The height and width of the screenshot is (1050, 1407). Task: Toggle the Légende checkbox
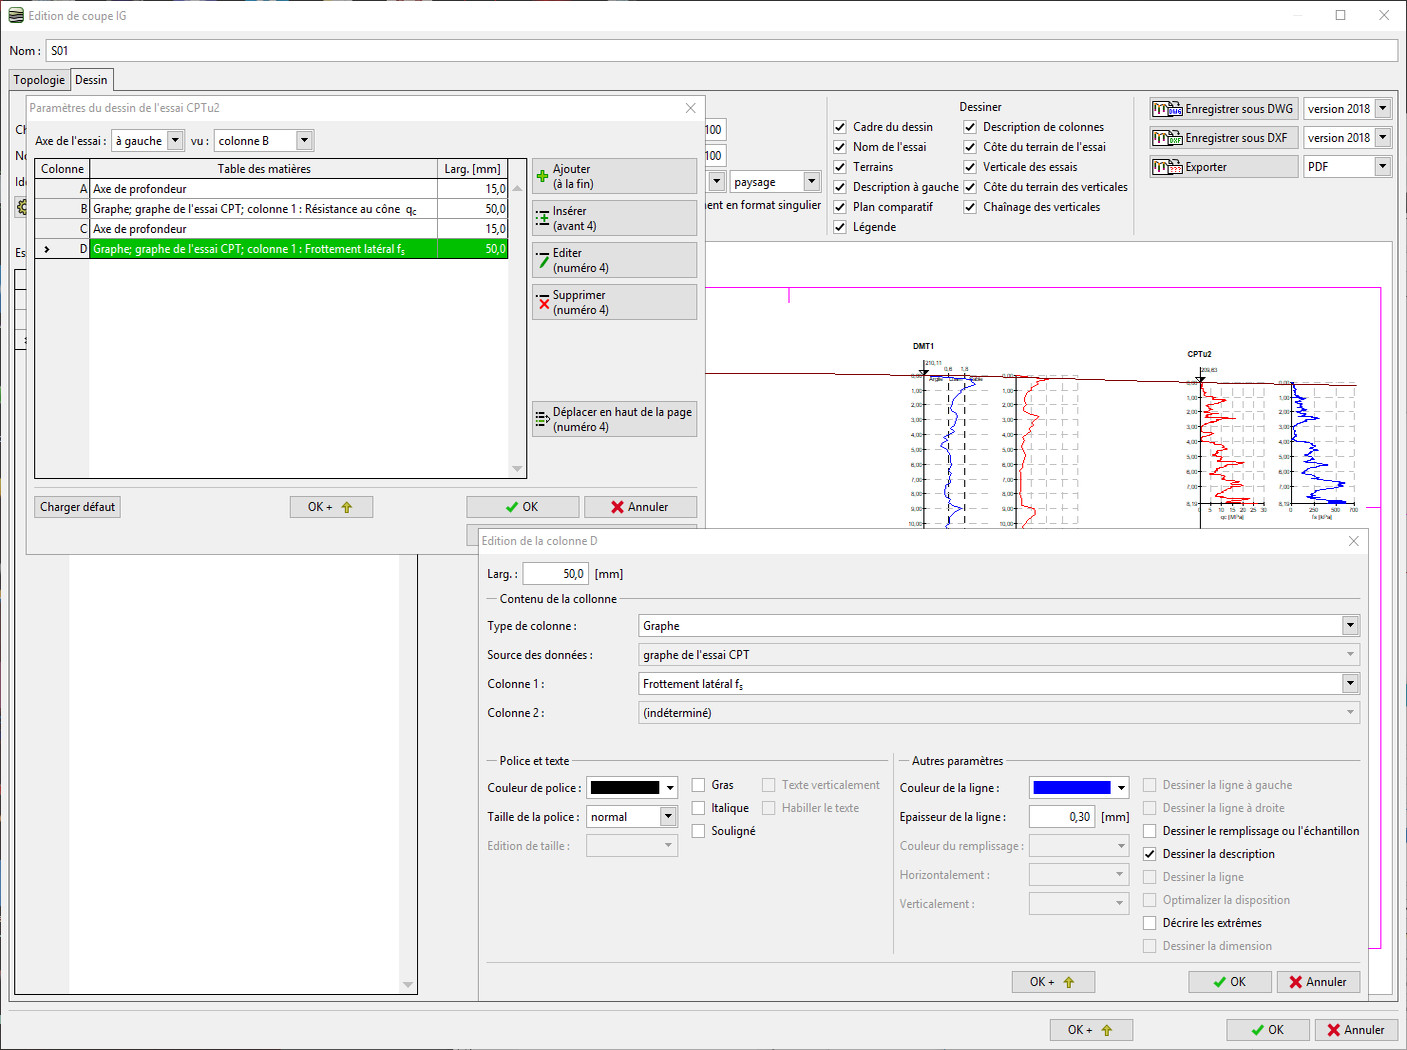tap(840, 227)
